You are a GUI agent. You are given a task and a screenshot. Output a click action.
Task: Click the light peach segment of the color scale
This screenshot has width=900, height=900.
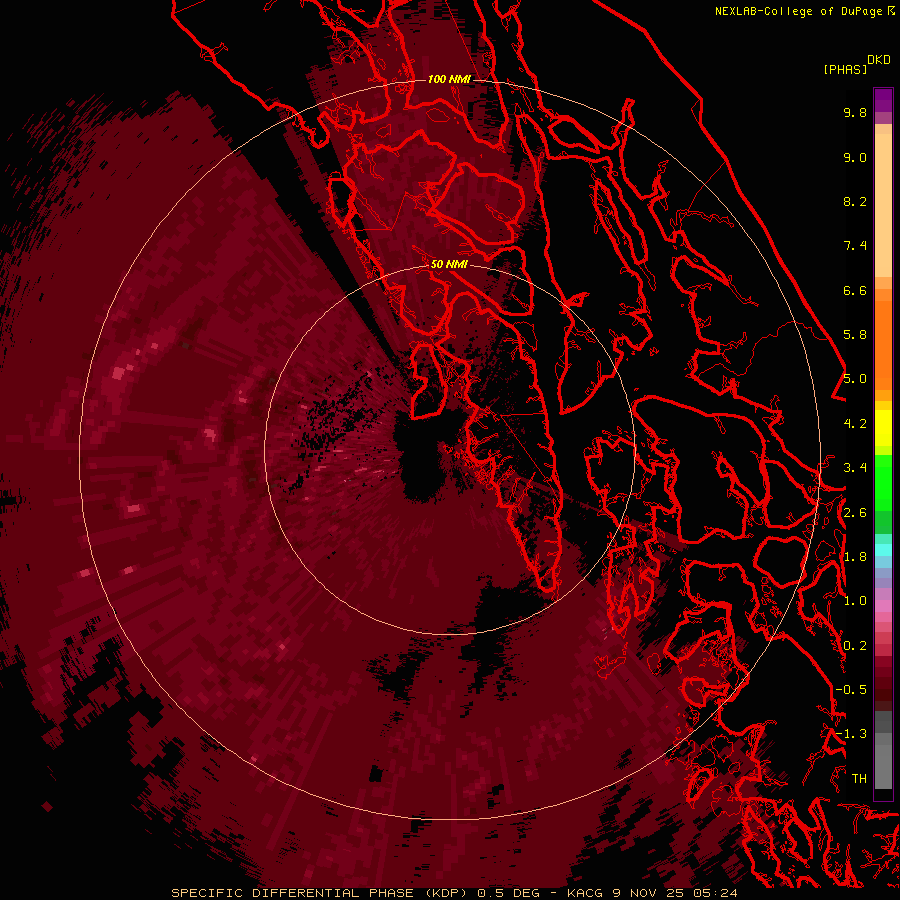tap(883, 205)
